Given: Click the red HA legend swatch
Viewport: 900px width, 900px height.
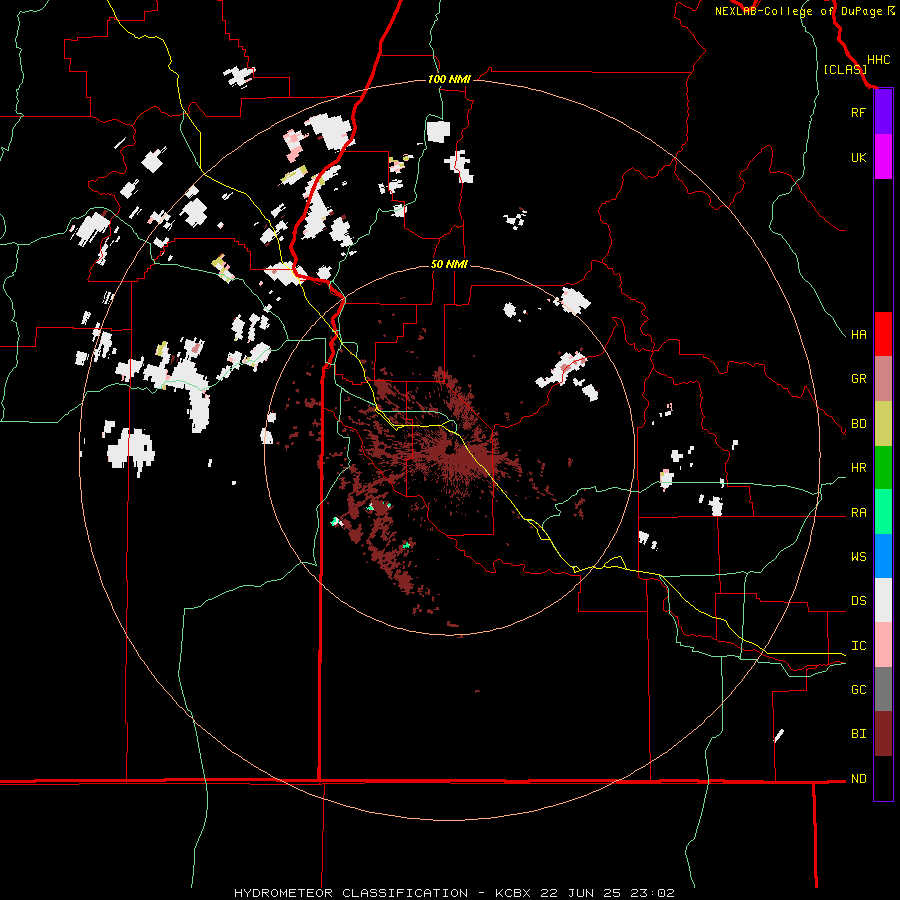Looking at the screenshot, I should [883, 334].
